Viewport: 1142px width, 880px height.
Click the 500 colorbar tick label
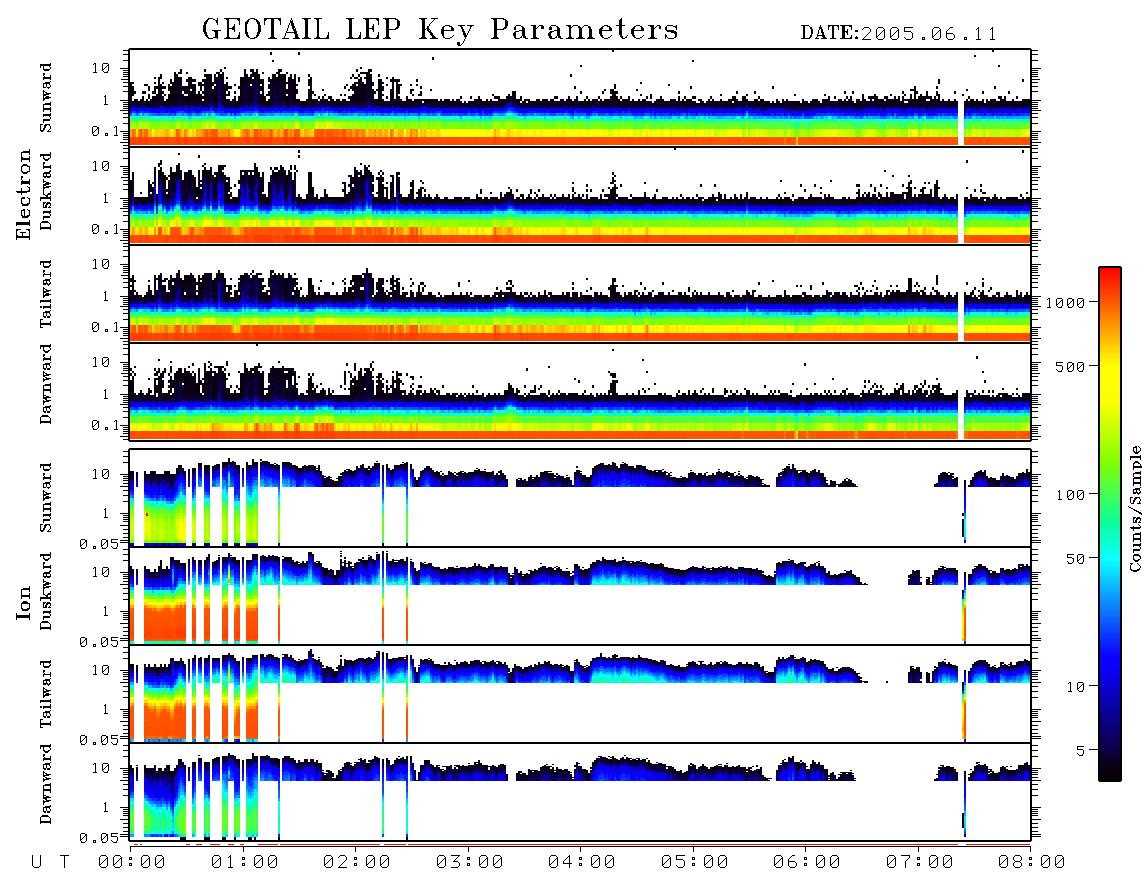(1071, 366)
